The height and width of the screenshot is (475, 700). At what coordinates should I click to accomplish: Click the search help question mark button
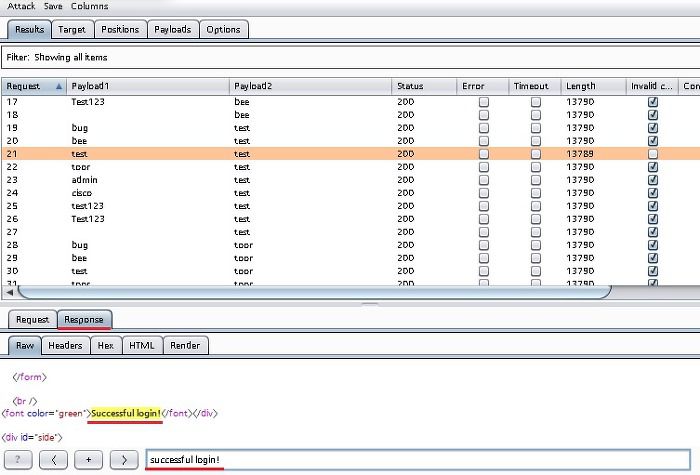18,460
